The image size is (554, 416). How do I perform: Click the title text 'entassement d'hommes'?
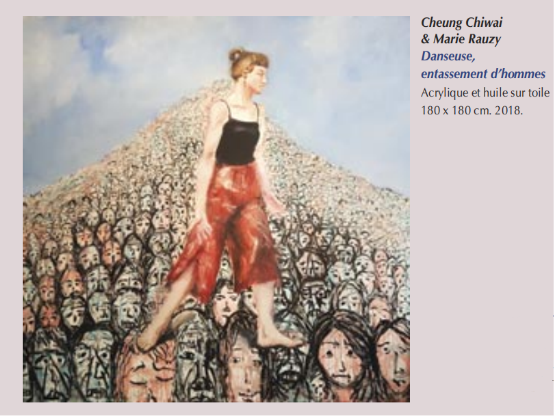pyautogui.click(x=483, y=74)
